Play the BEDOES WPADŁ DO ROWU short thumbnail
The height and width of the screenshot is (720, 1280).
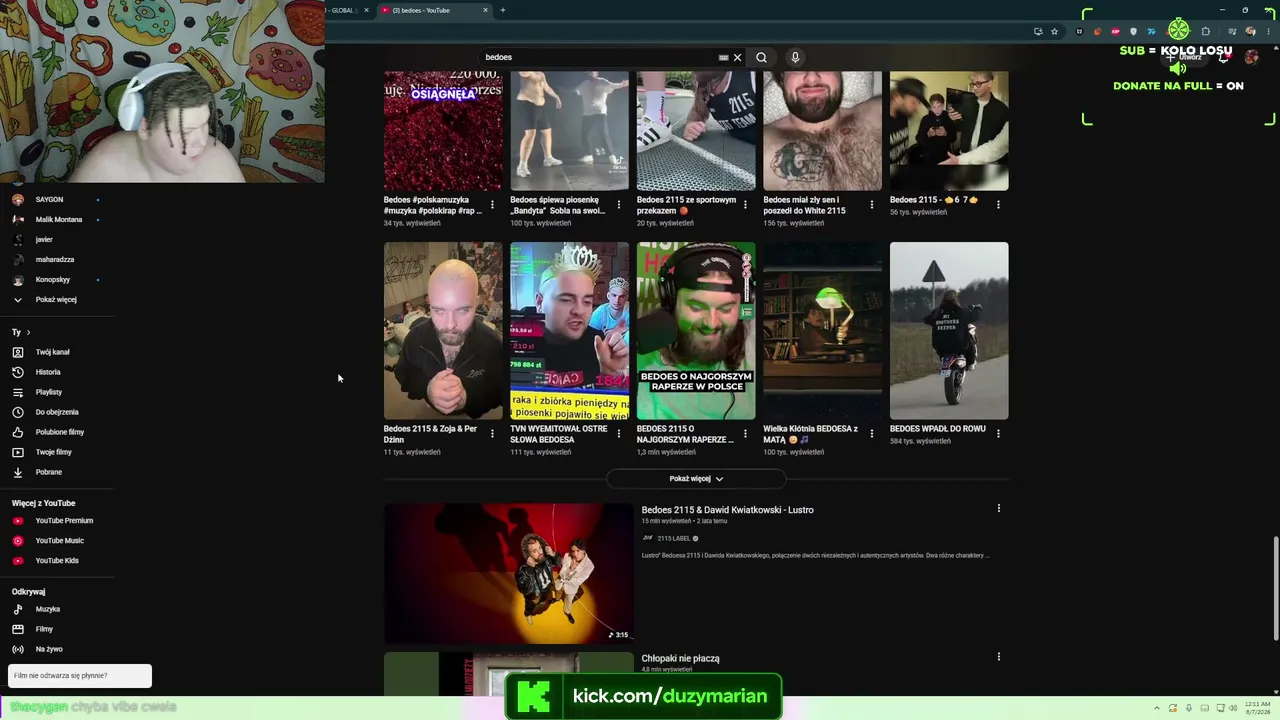pyautogui.click(x=949, y=330)
